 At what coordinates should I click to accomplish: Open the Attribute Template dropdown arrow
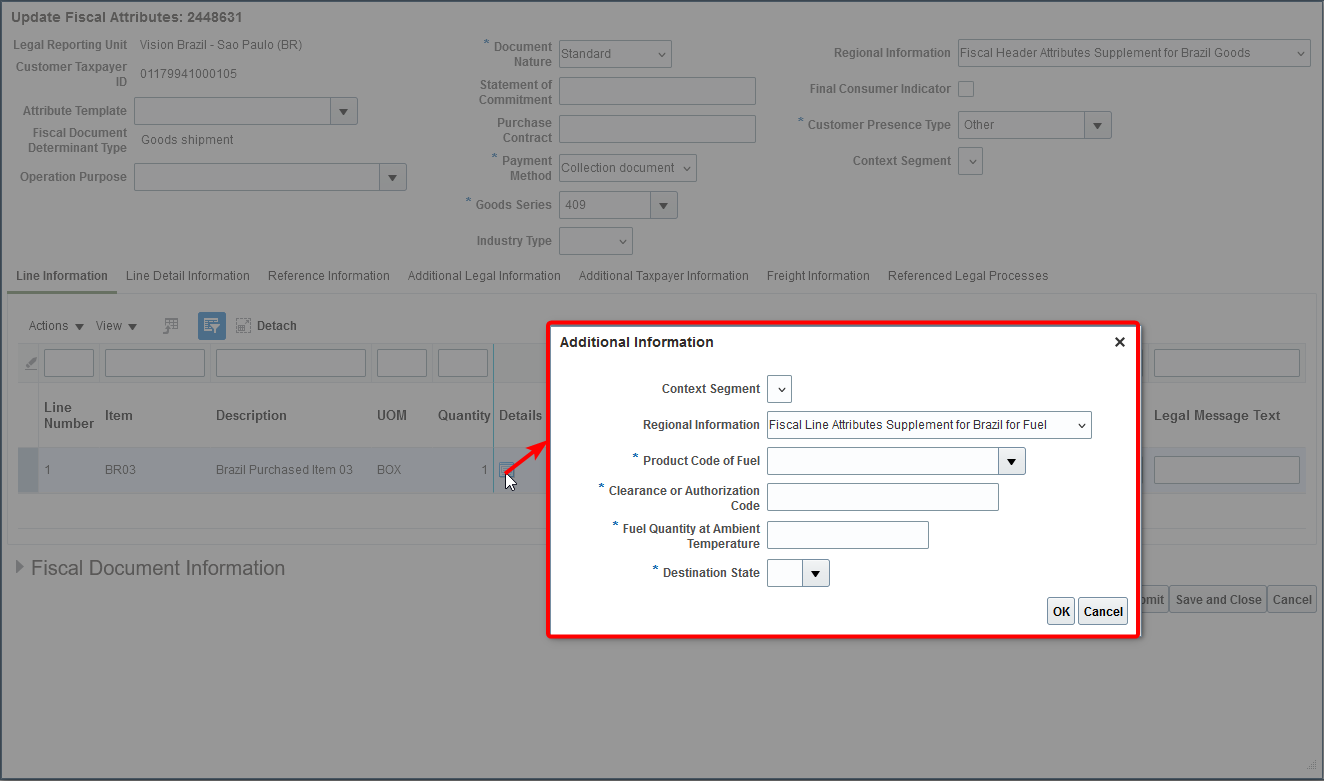coord(343,111)
